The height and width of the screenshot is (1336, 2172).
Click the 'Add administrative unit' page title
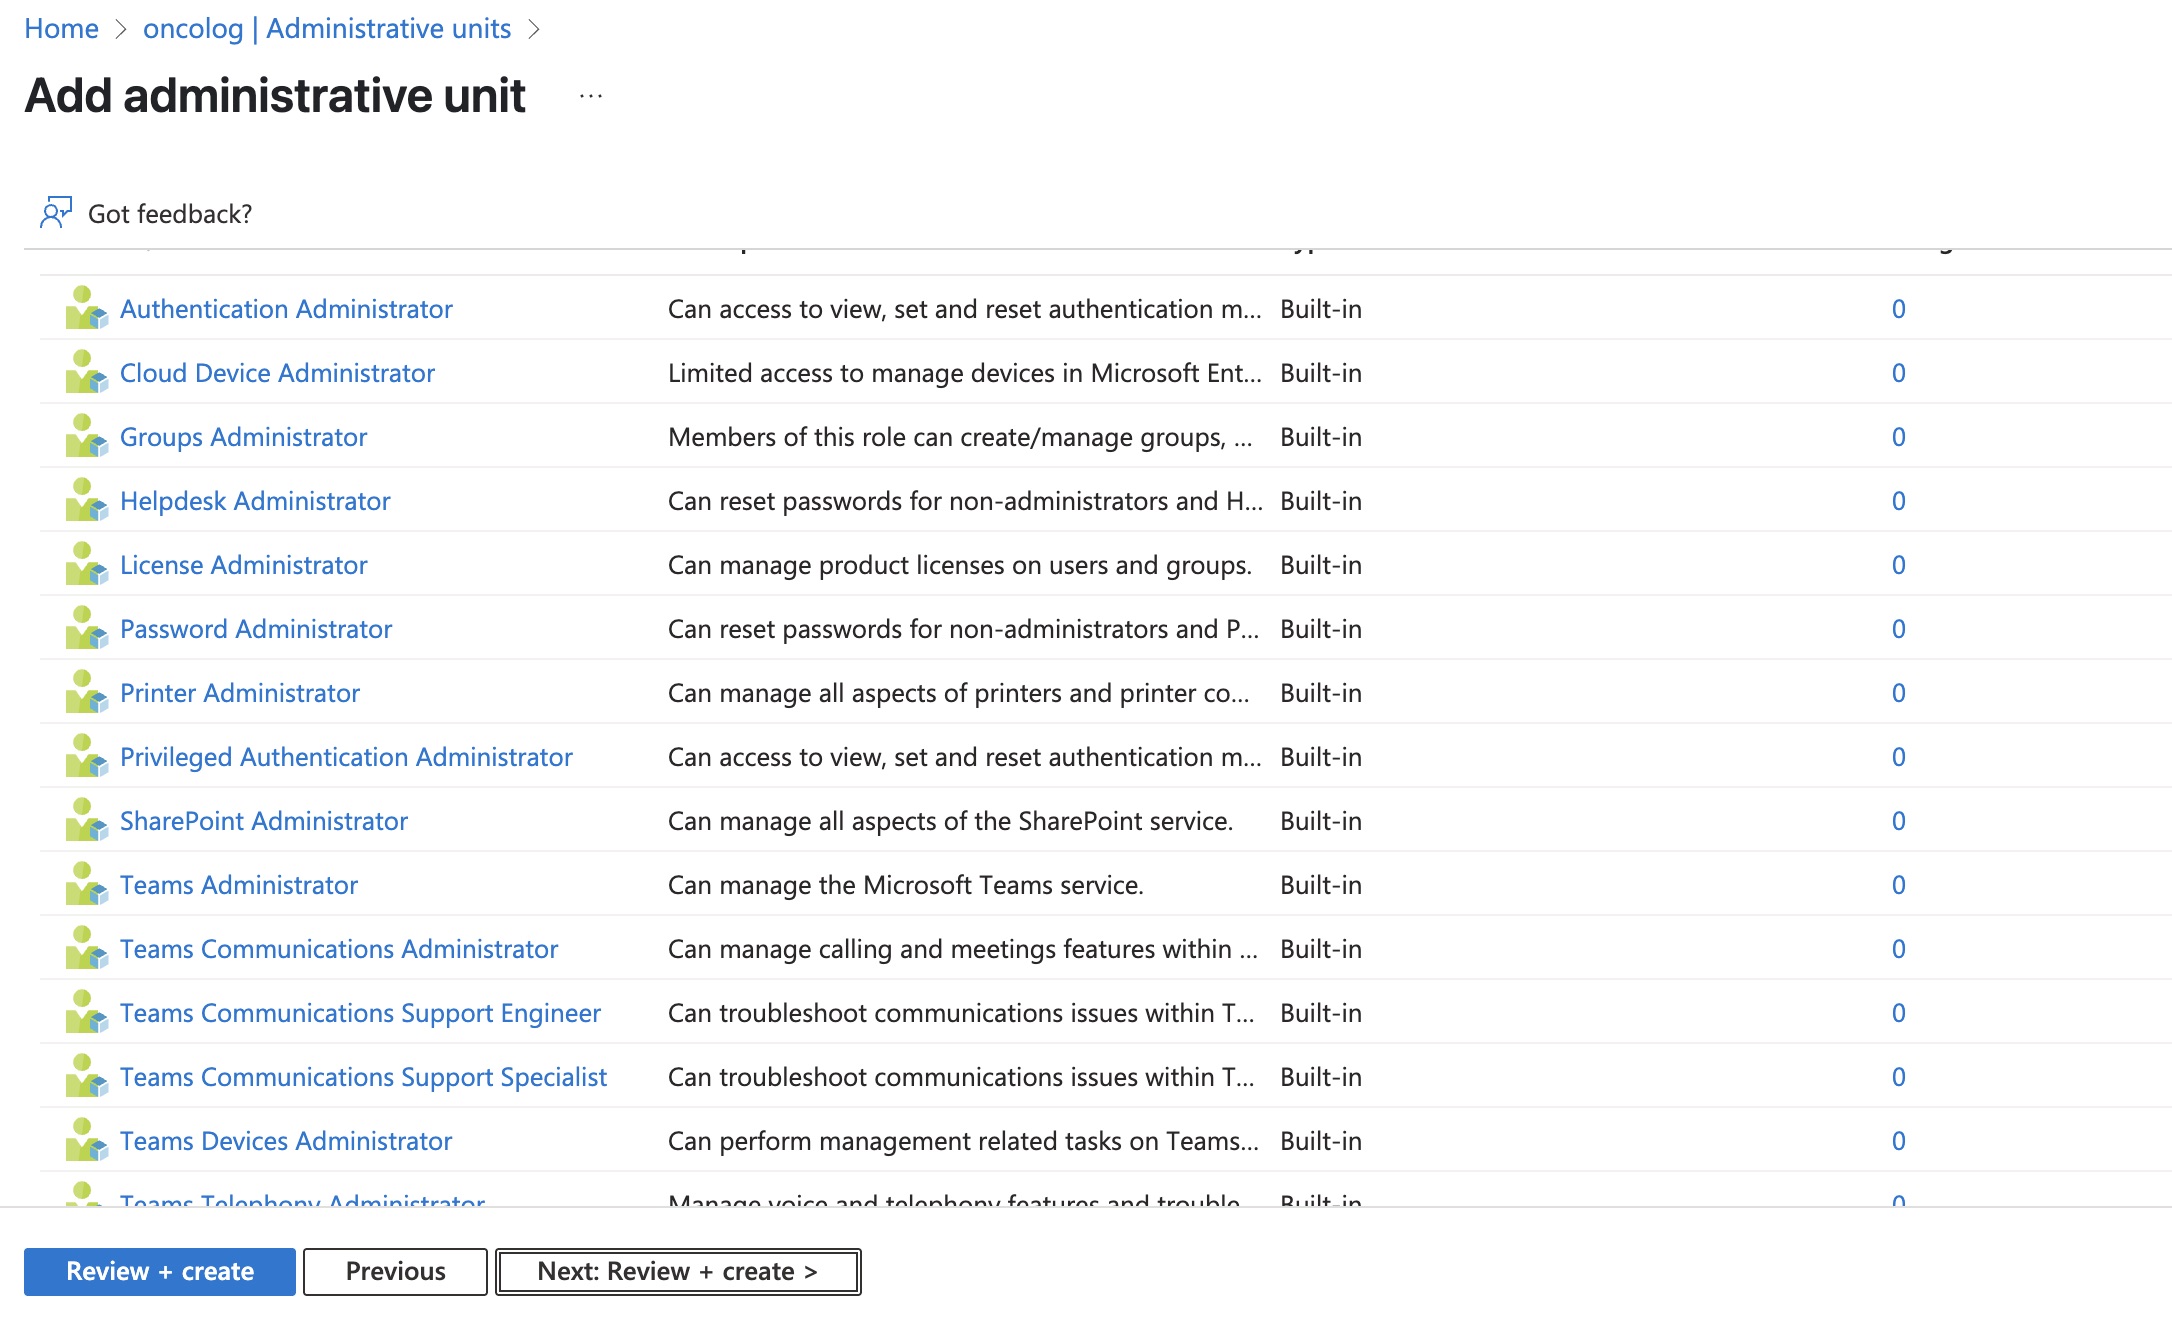coord(275,96)
